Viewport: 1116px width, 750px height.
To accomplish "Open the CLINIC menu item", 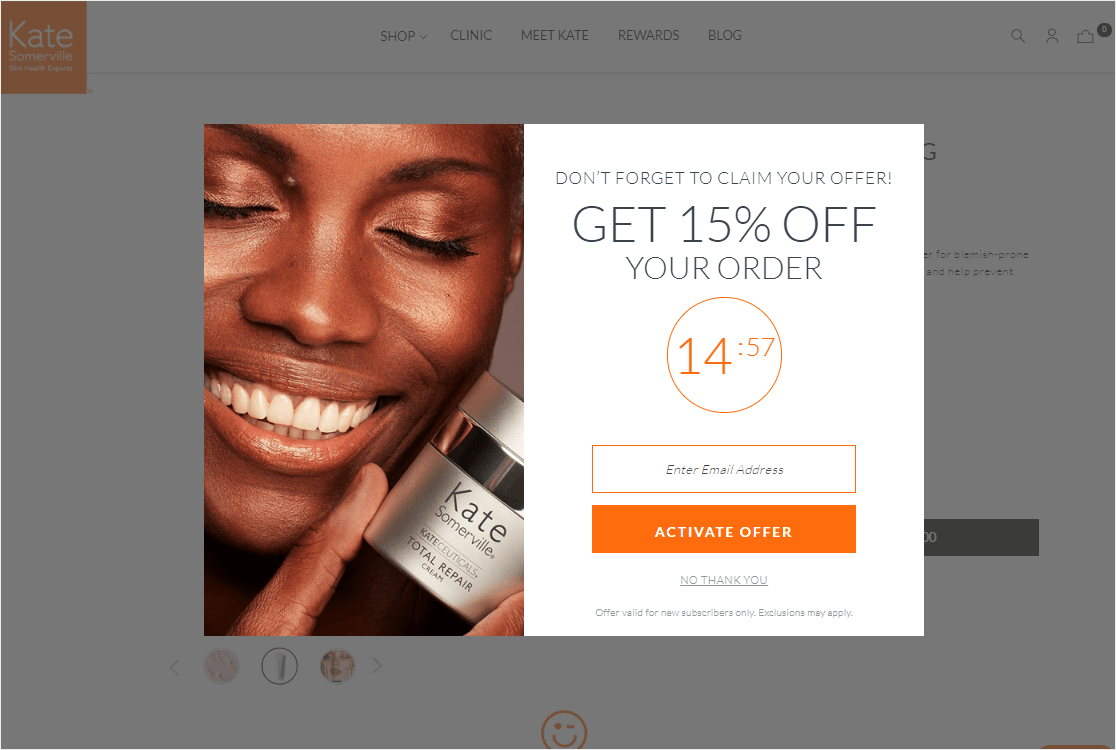I will click(471, 35).
